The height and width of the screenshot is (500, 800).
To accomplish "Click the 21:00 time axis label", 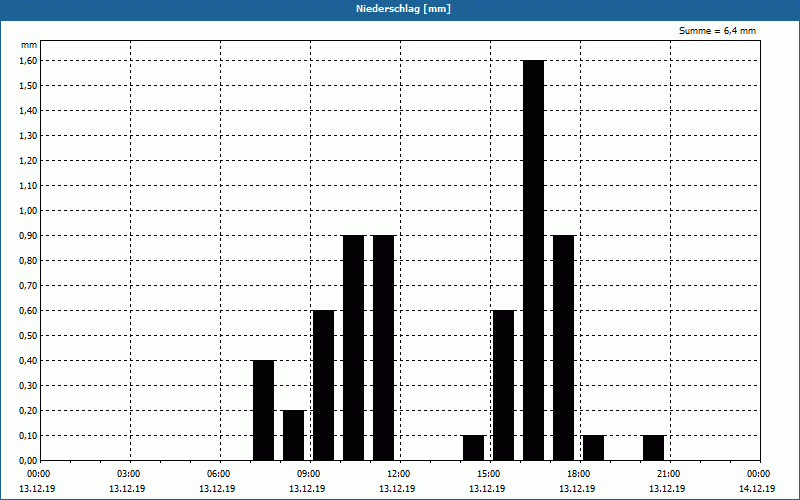I will tap(669, 474).
